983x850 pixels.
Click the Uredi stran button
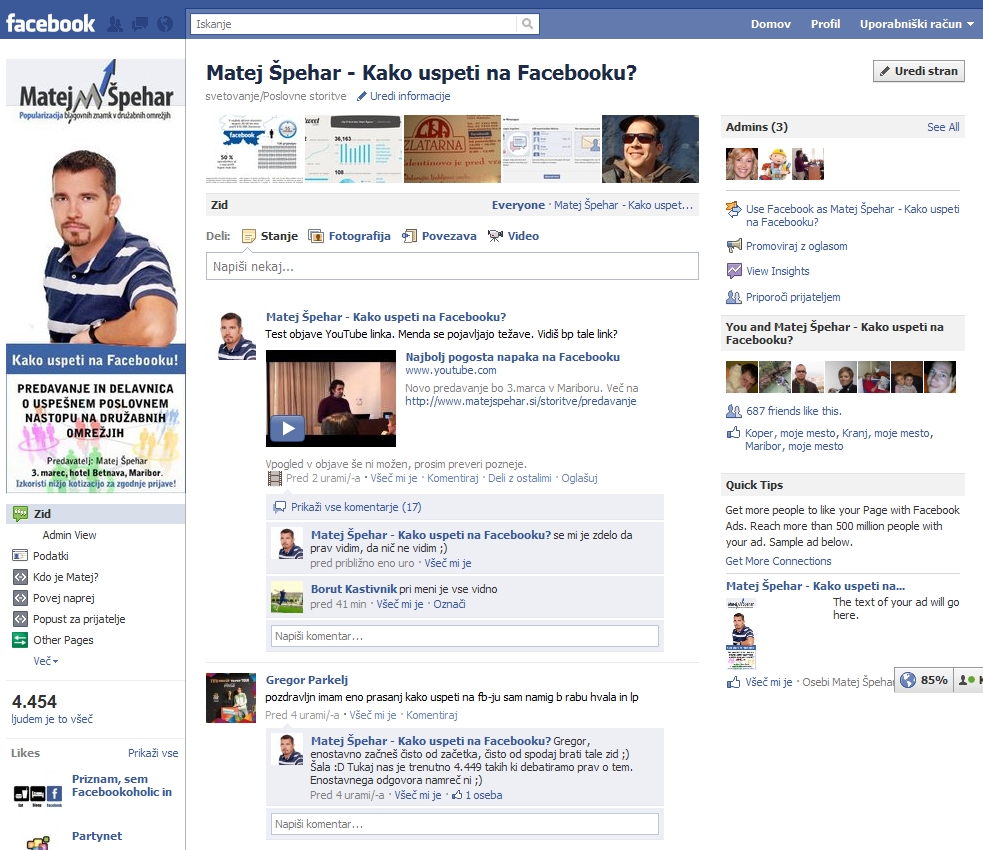coord(918,71)
